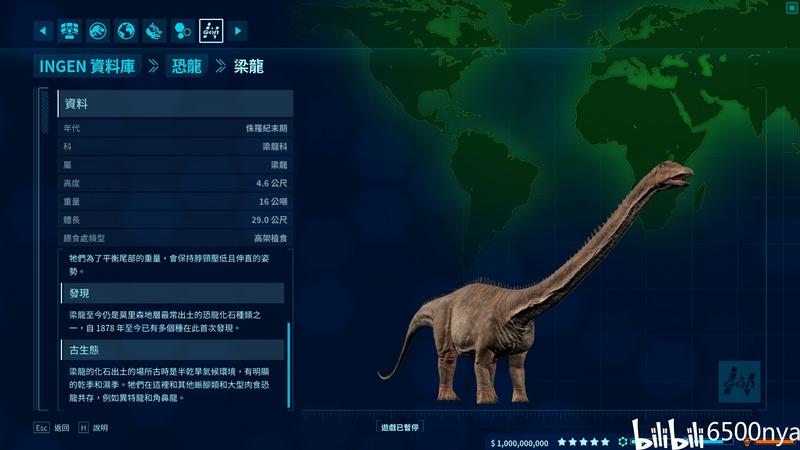Click the 恐龍 breadcrumb
This screenshot has width=800, height=450.
click(x=186, y=66)
